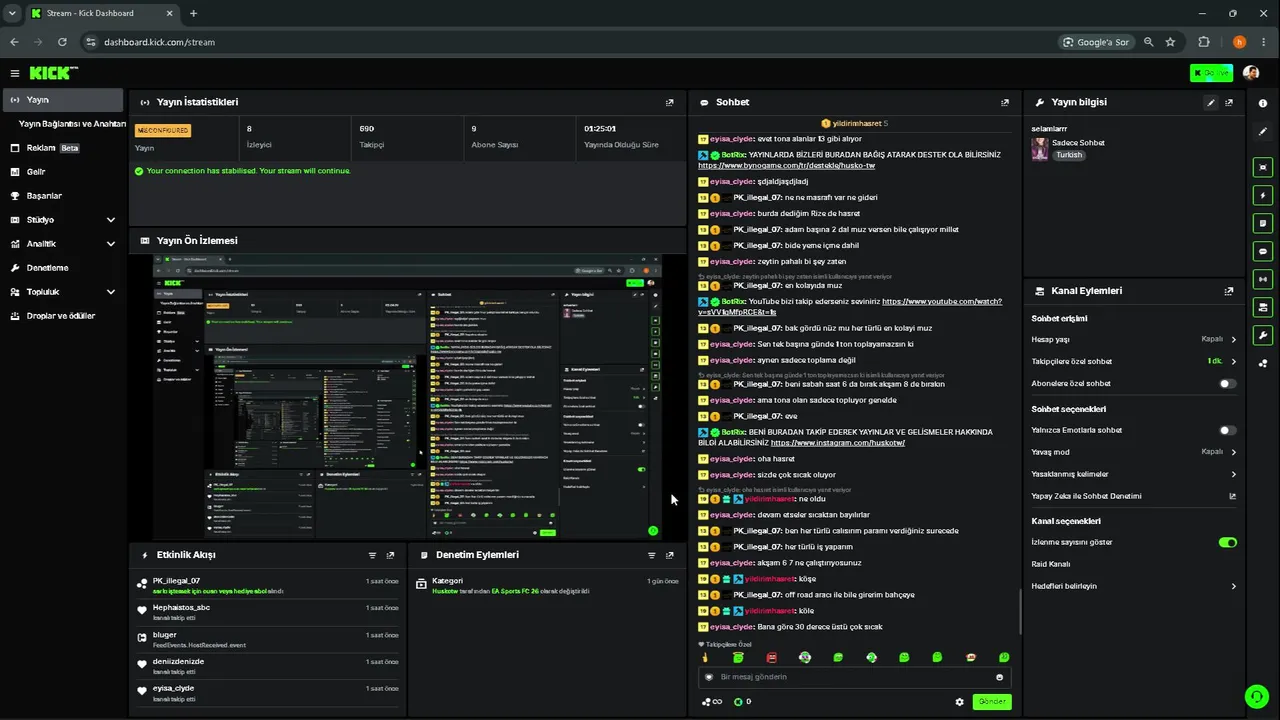Open a new browser tab
The image size is (1280, 720).
click(193, 14)
